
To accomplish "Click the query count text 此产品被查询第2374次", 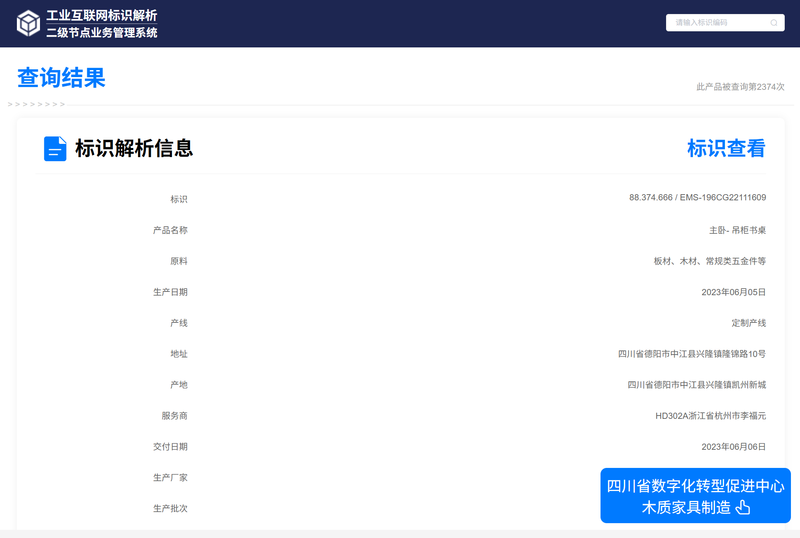I will (740, 87).
